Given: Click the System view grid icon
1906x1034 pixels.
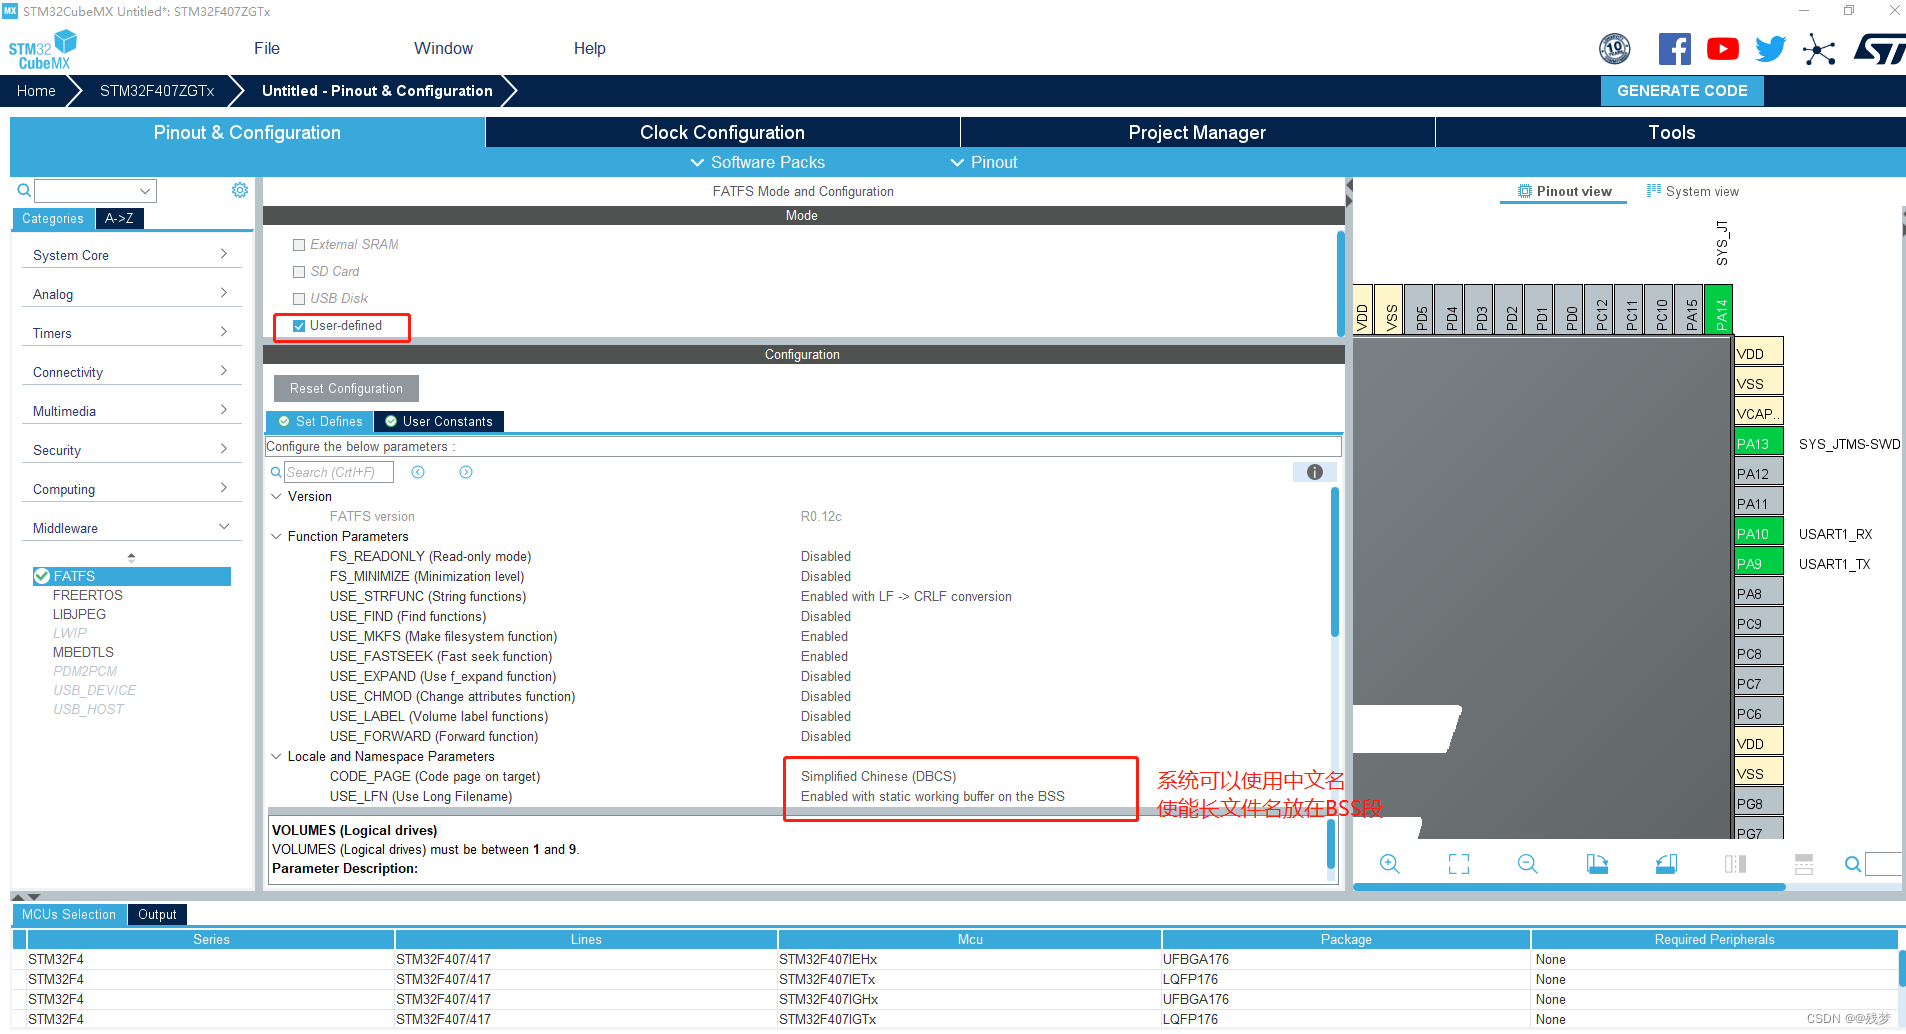Looking at the screenshot, I should click(1654, 191).
